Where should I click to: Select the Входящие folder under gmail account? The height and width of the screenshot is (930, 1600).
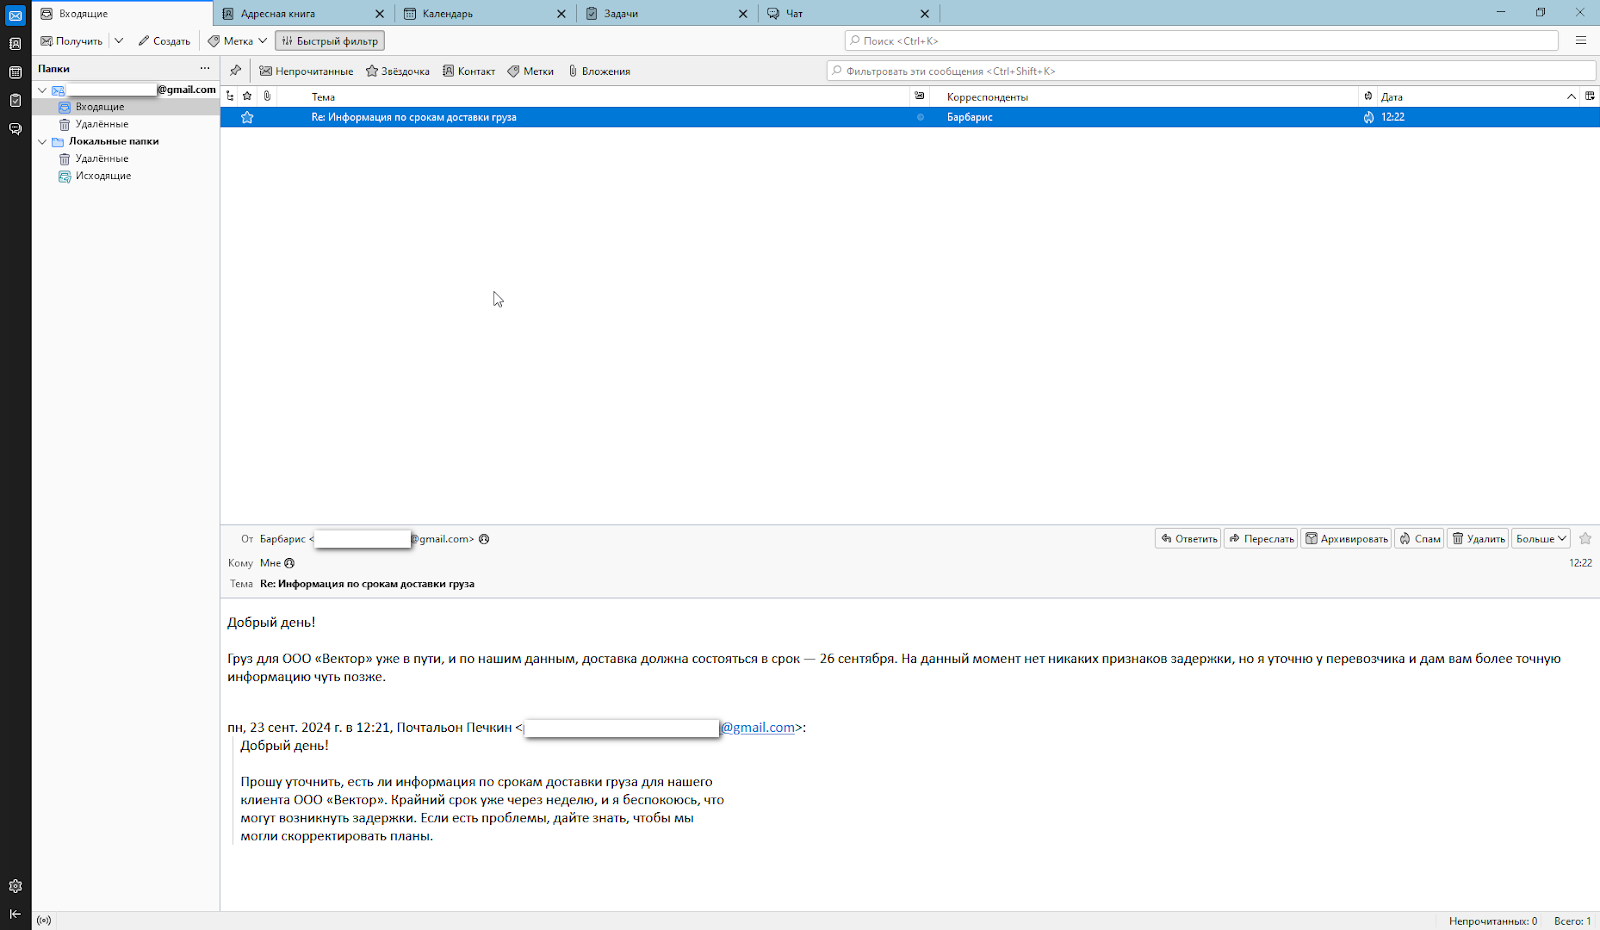(x=126, y=107)
